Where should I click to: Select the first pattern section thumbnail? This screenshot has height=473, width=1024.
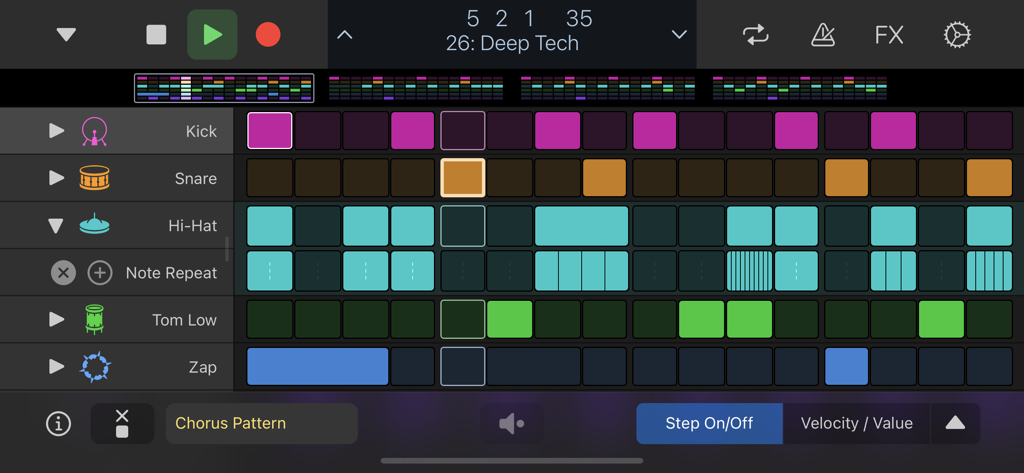click(224, 88)
